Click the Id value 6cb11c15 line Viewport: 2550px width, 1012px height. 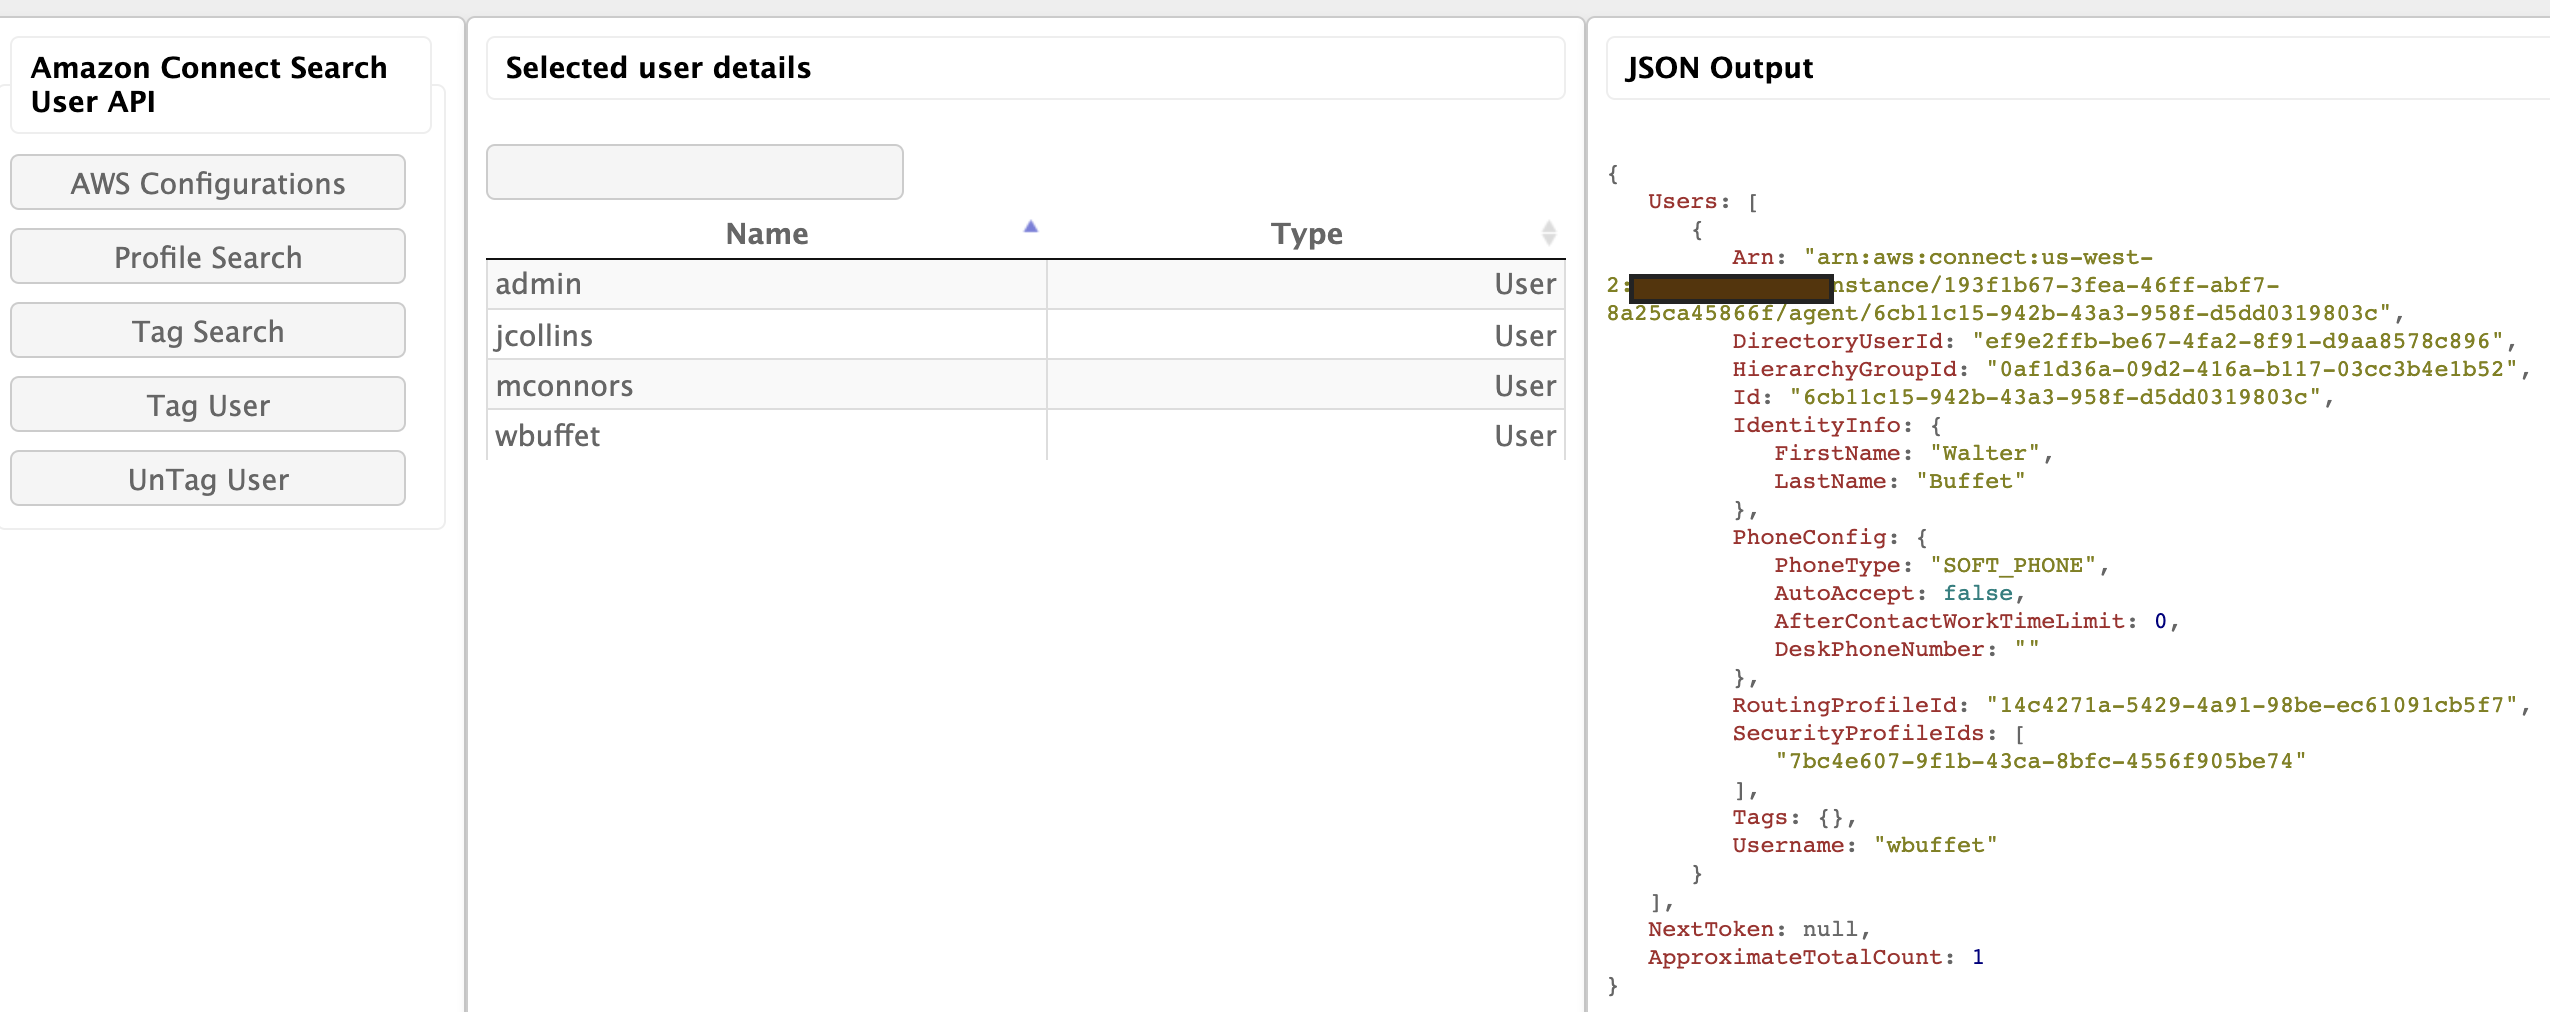(x=2055, y=397)
